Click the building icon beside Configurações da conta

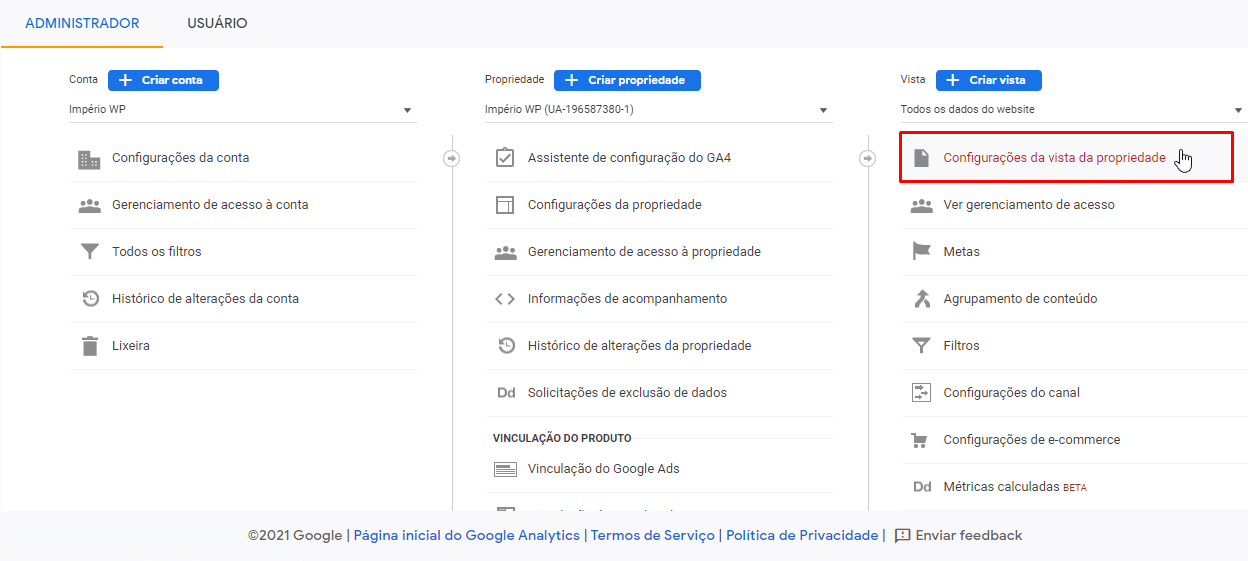click(90, 159)
